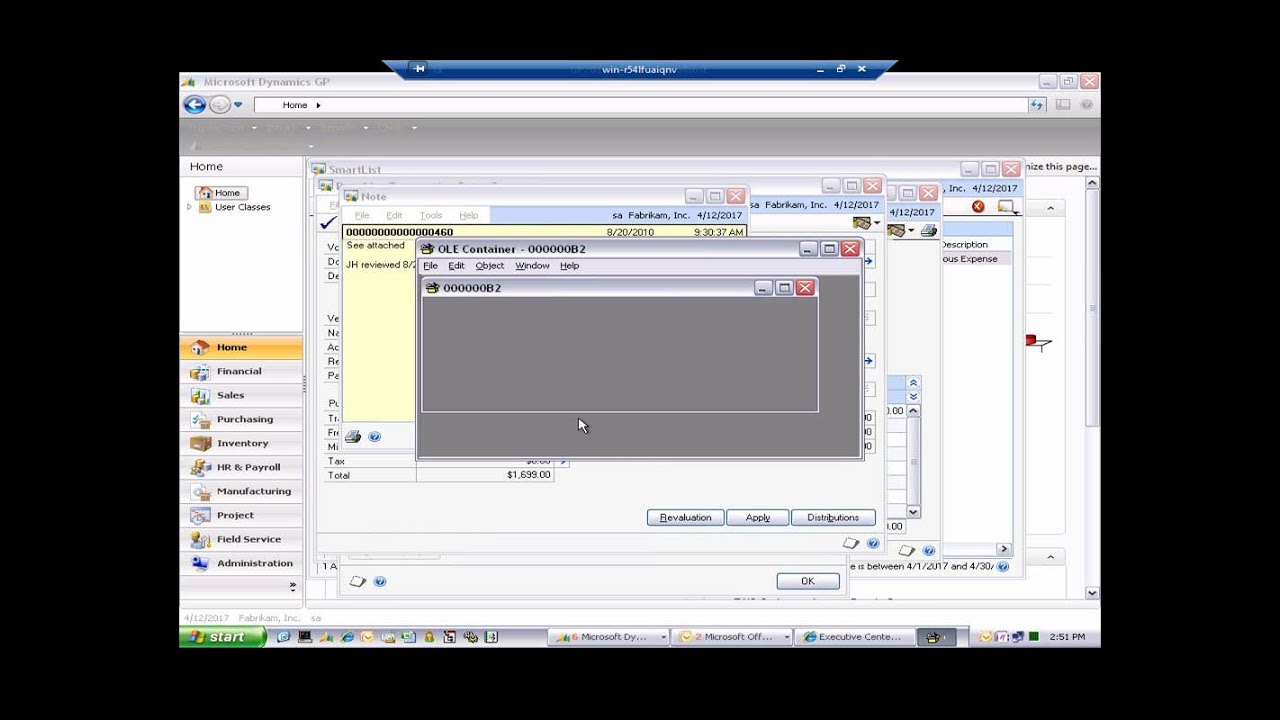The height and width of the screenshot is (720, 1280).
Task: Click OK in the Note window
Action: pyautogui.click(x=808, y=581)
